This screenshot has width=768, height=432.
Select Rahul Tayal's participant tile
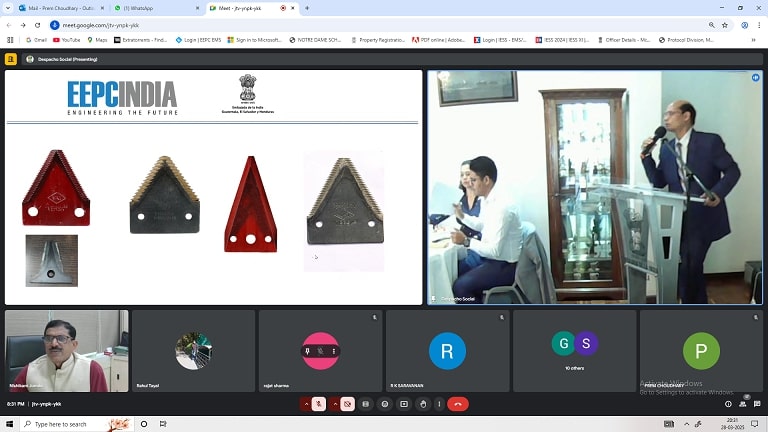(193, 351)
